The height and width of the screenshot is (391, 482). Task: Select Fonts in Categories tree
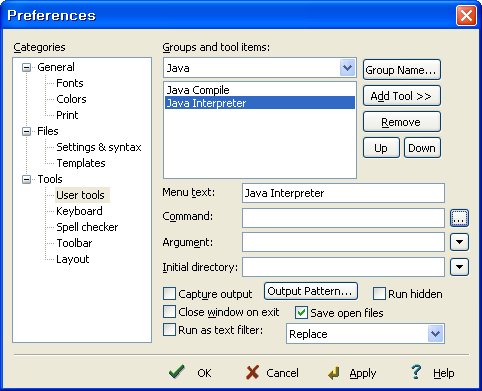tap(70, 83)
